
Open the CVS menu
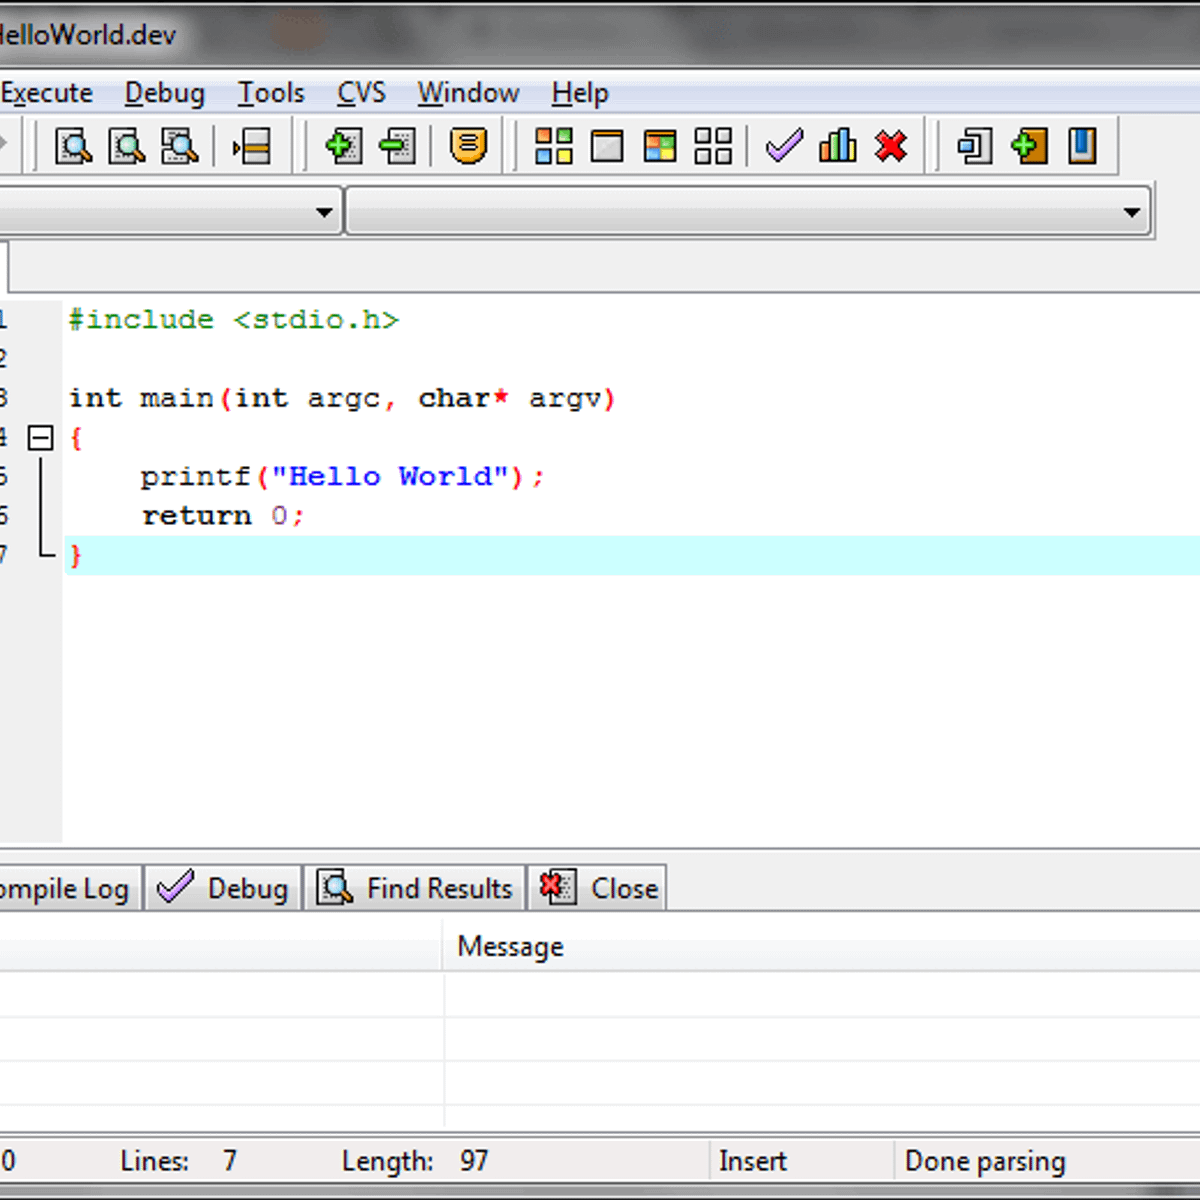pyautogui.click(x=361, y=93)
